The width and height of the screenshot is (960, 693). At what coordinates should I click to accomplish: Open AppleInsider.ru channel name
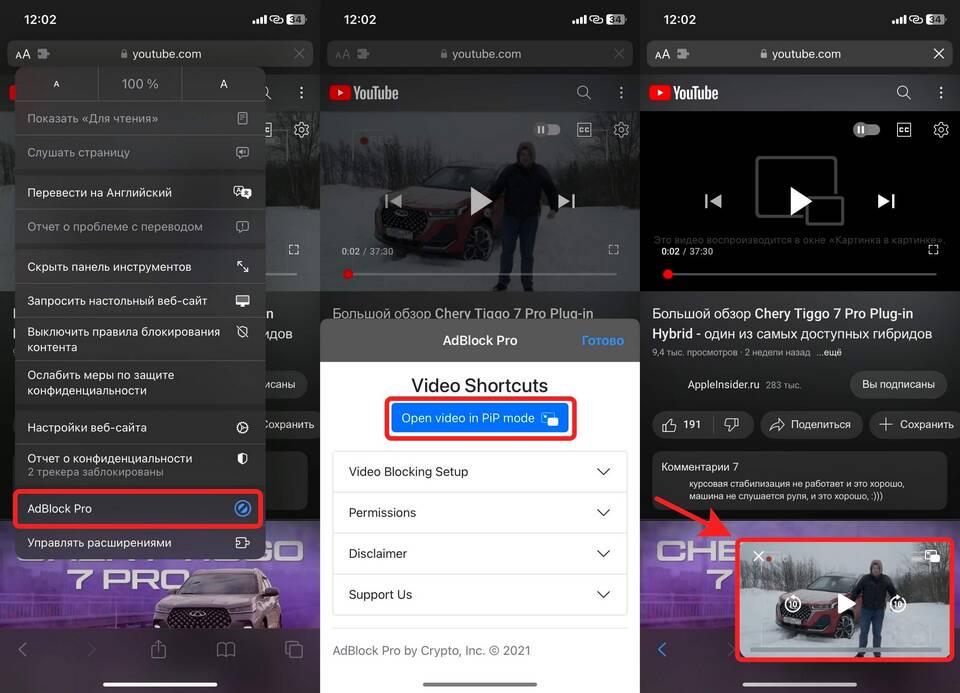723,384
